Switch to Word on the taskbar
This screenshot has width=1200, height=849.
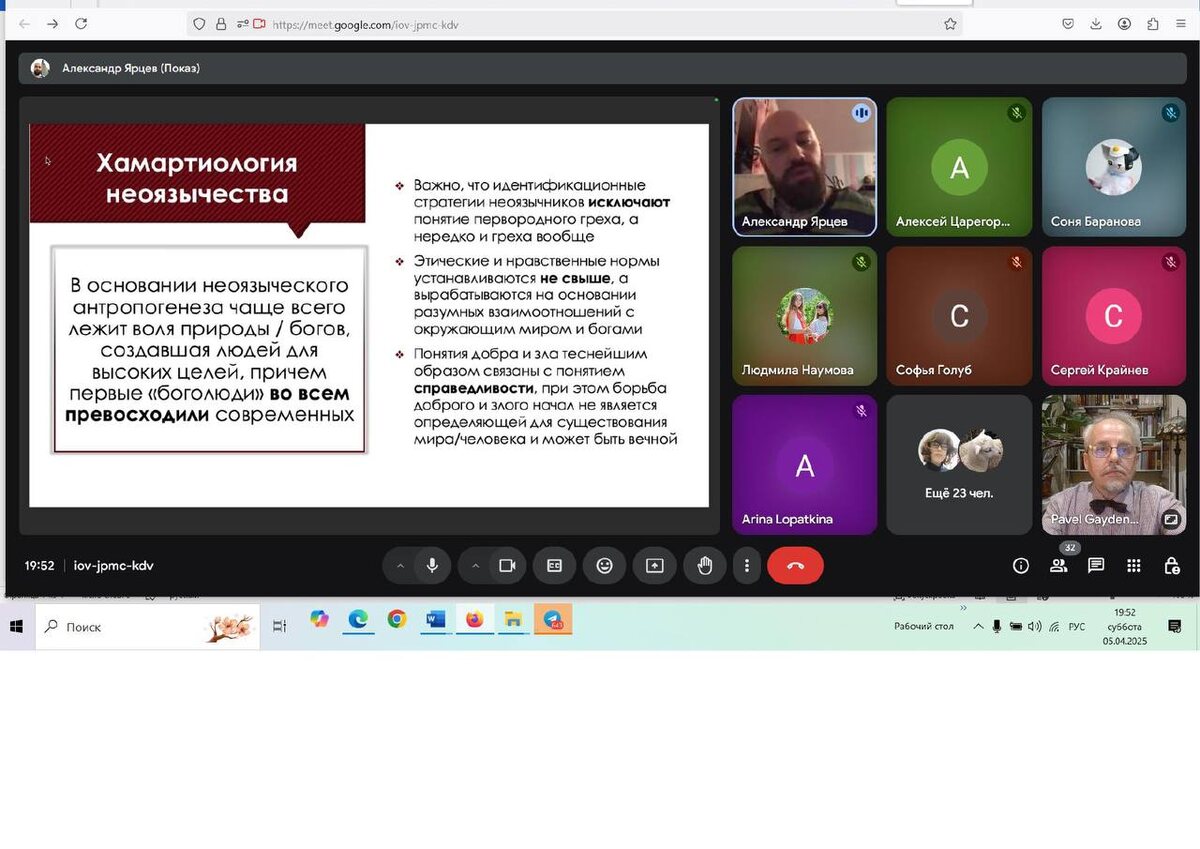[x=435, y=620]
